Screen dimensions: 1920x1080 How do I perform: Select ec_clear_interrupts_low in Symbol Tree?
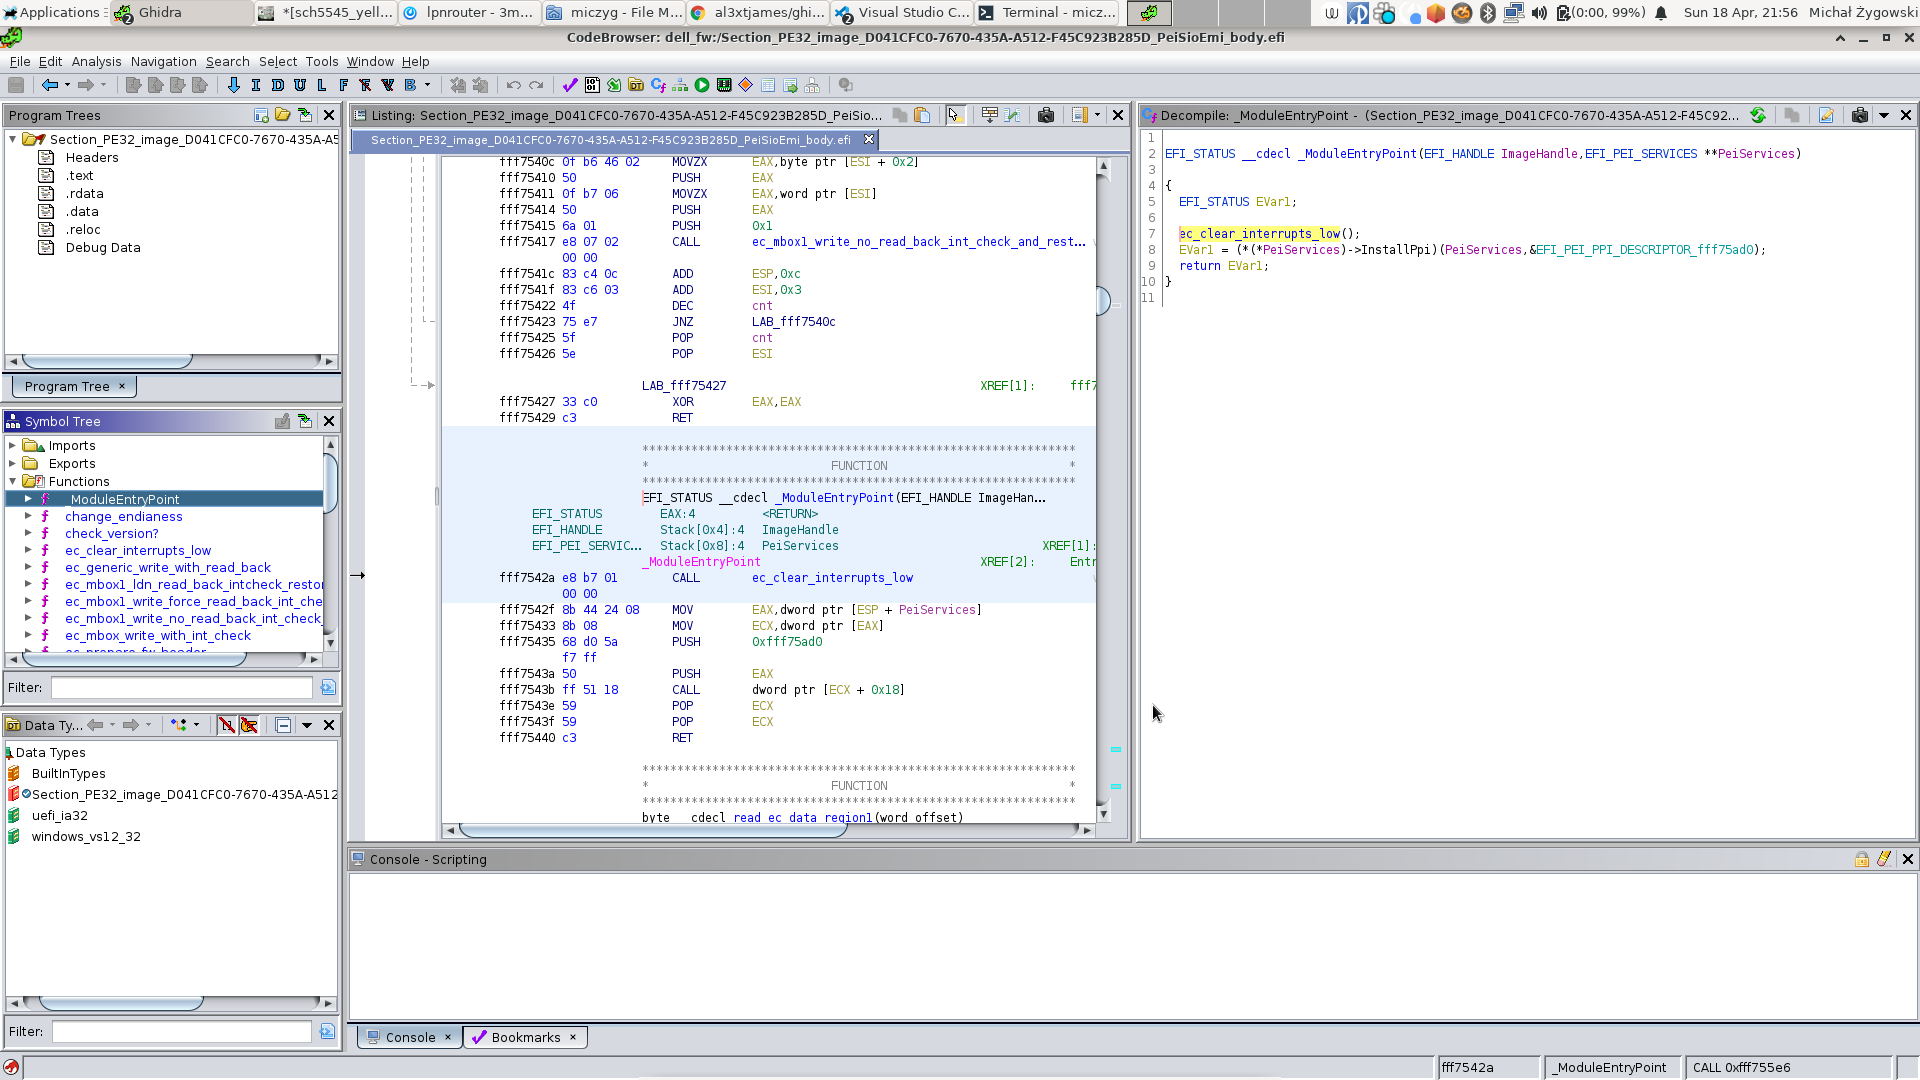pyautogui.click(x=138, y=550)
